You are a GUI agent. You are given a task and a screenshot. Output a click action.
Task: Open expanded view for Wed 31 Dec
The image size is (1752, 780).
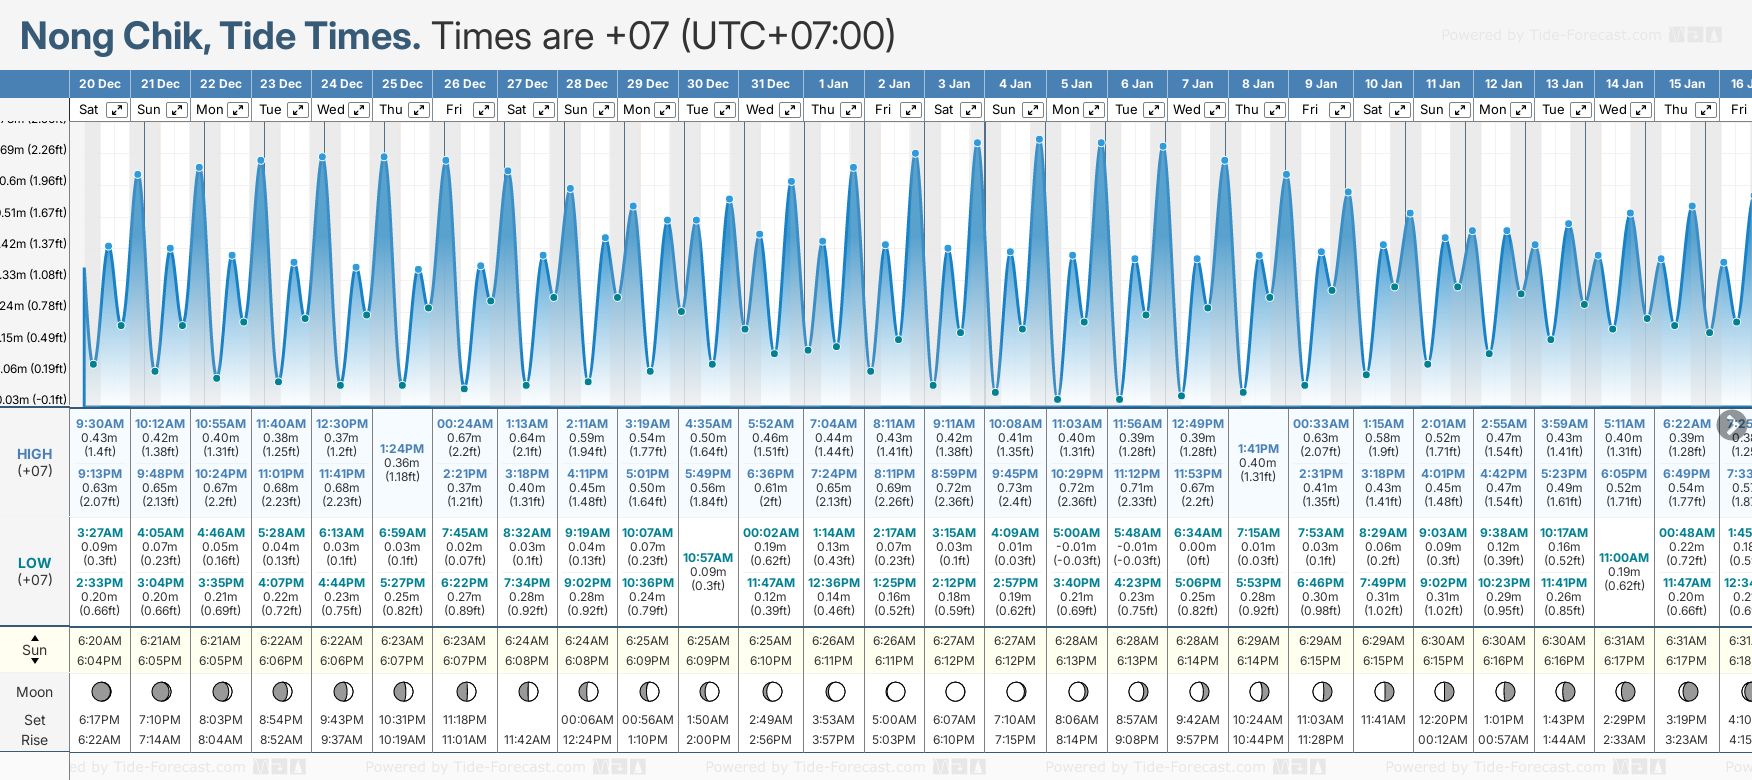point(789,110)
